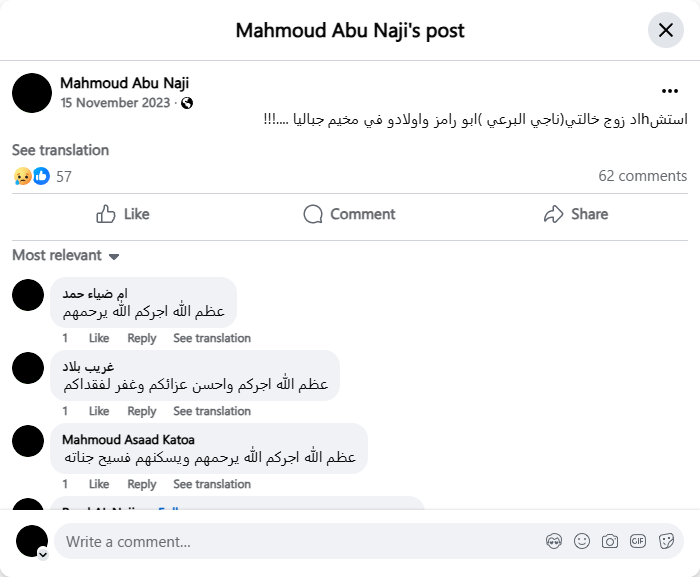This screenshot has width=700, height=577.
Task: Click the avatar sticker icon in comment box
Action: coord(554,541)
